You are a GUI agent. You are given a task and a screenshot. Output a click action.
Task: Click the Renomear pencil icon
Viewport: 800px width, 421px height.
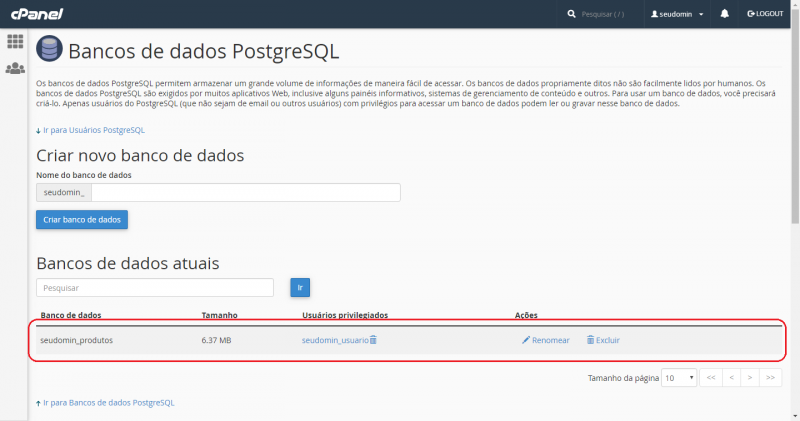pos(526,340)
